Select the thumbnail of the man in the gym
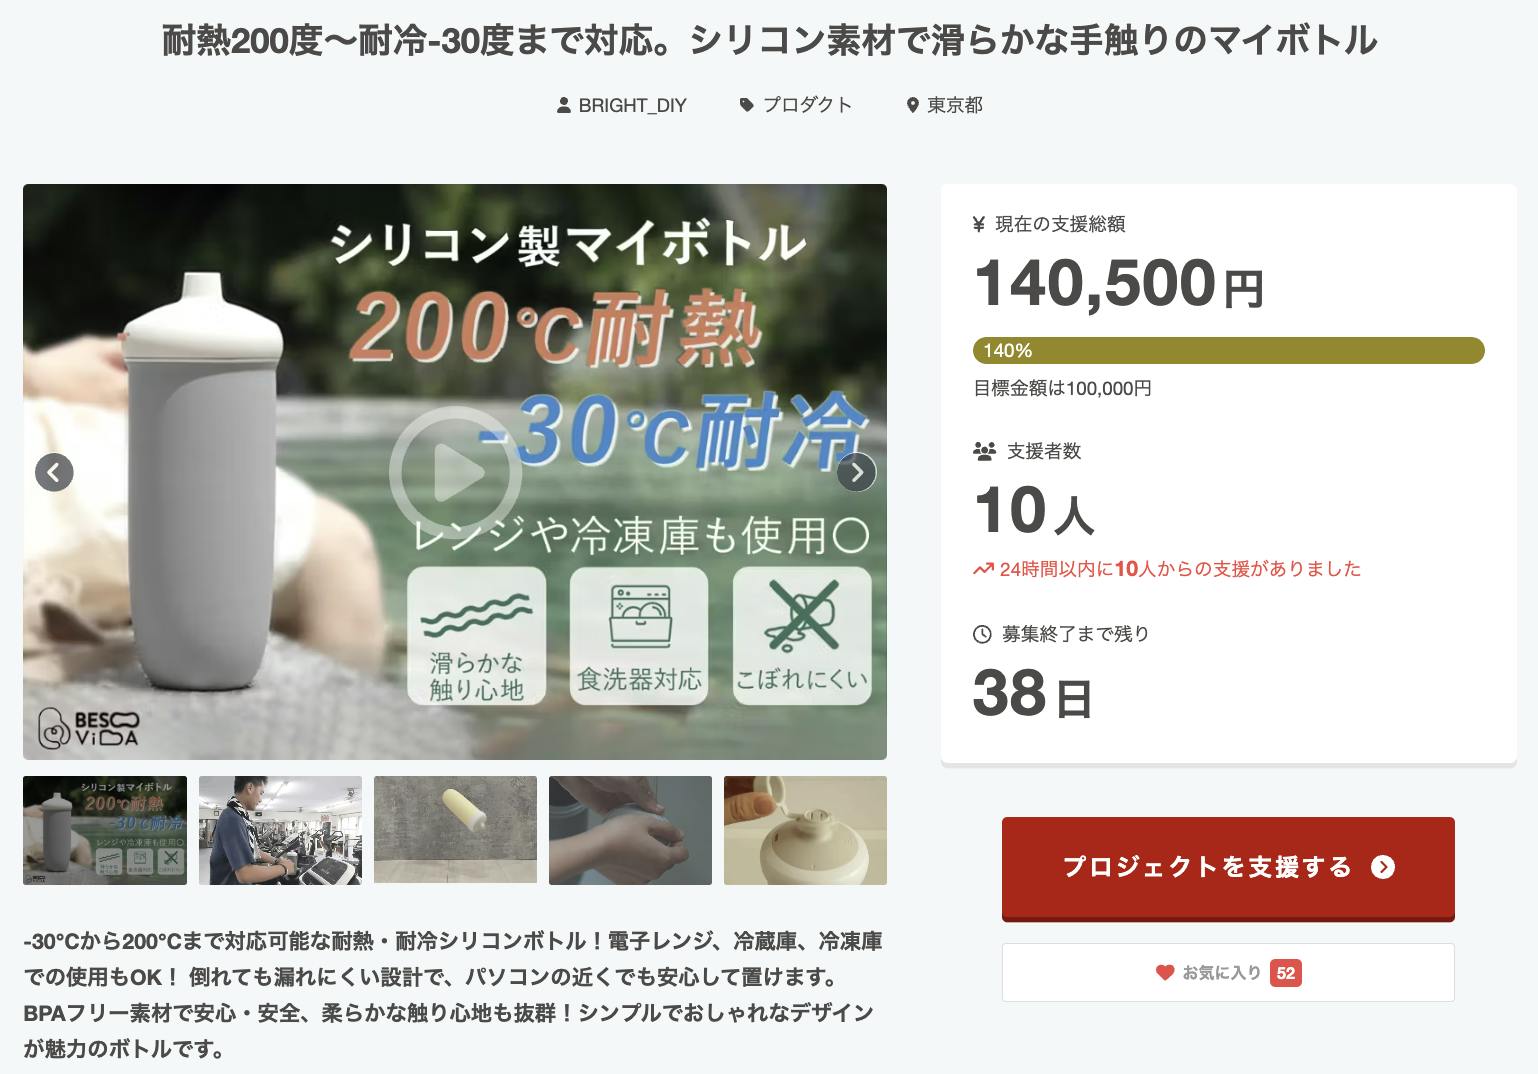Image resolution: width=1538 pixels, height=1074 pixels. click(x=280, y=830)
